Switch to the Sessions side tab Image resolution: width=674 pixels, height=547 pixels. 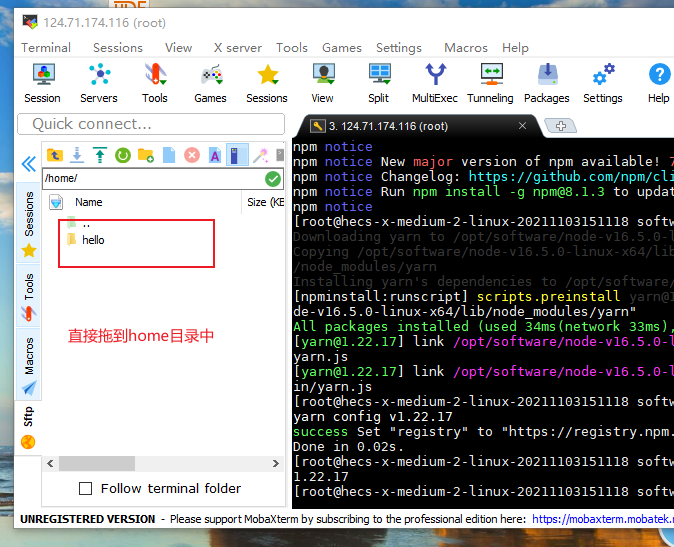[28, 223]
